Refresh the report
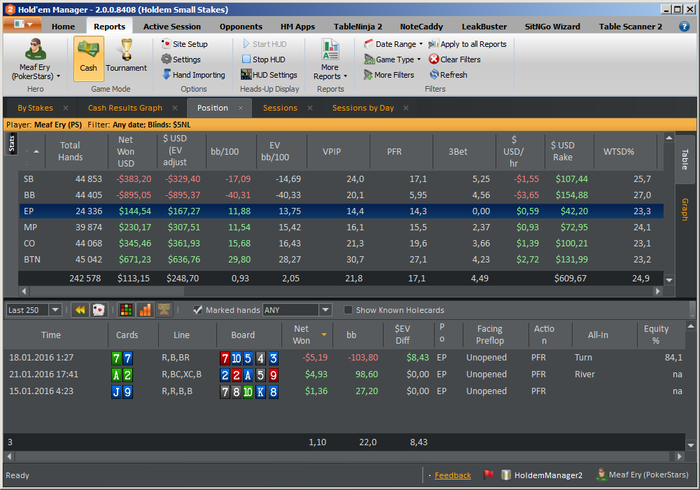700x490 pixels. tap(449, 75)
